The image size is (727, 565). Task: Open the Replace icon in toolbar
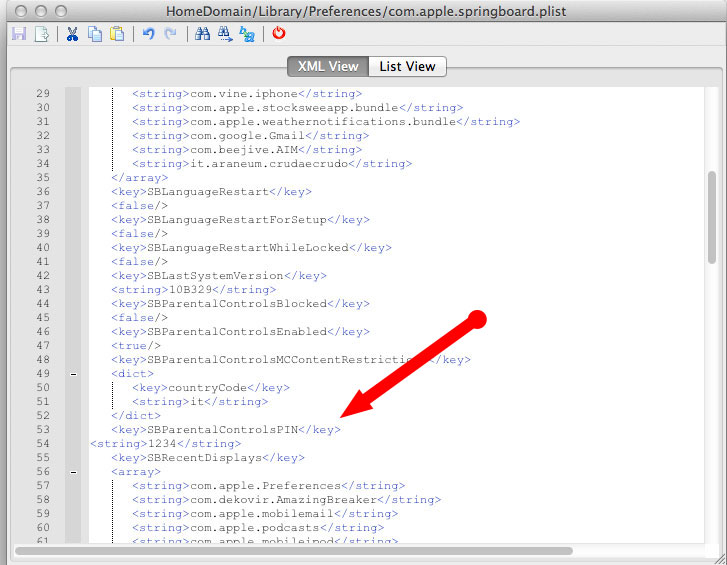(247, 34)
